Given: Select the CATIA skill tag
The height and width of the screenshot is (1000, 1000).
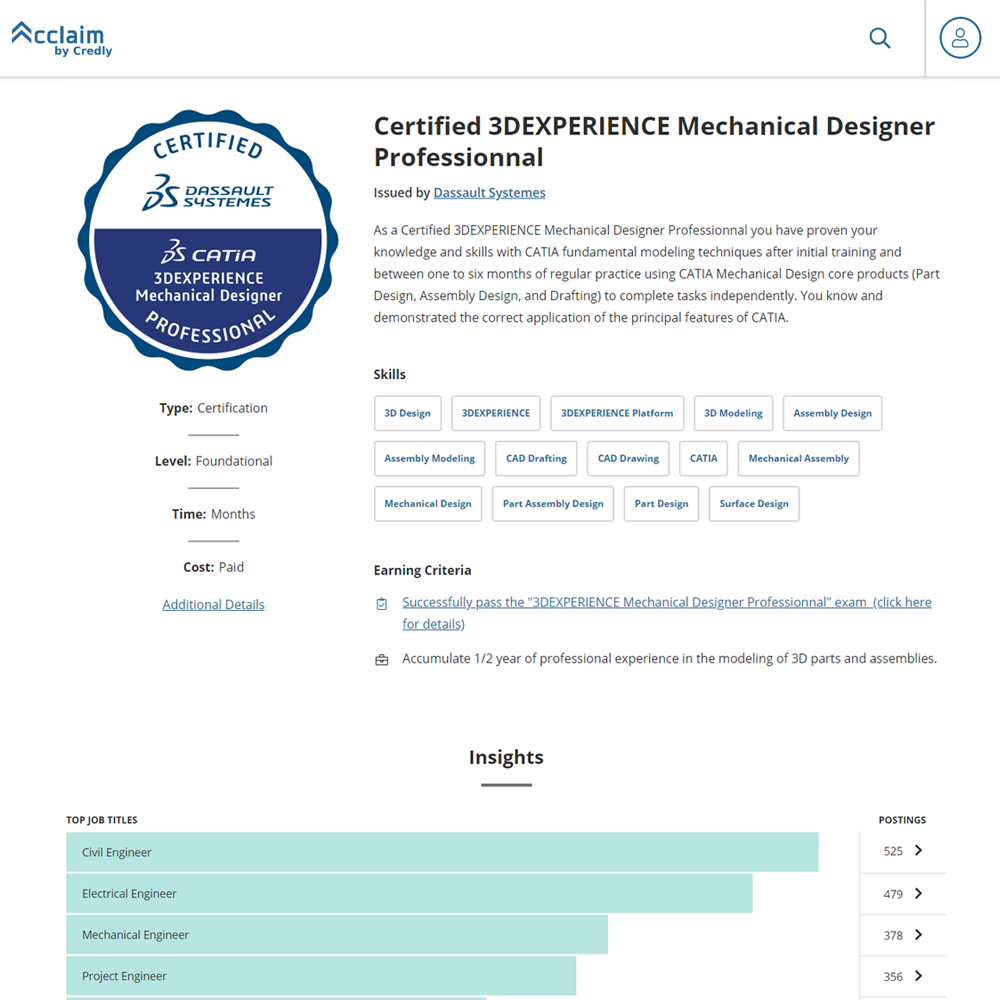Looking at the screenshot, I should tap(703, 459).
